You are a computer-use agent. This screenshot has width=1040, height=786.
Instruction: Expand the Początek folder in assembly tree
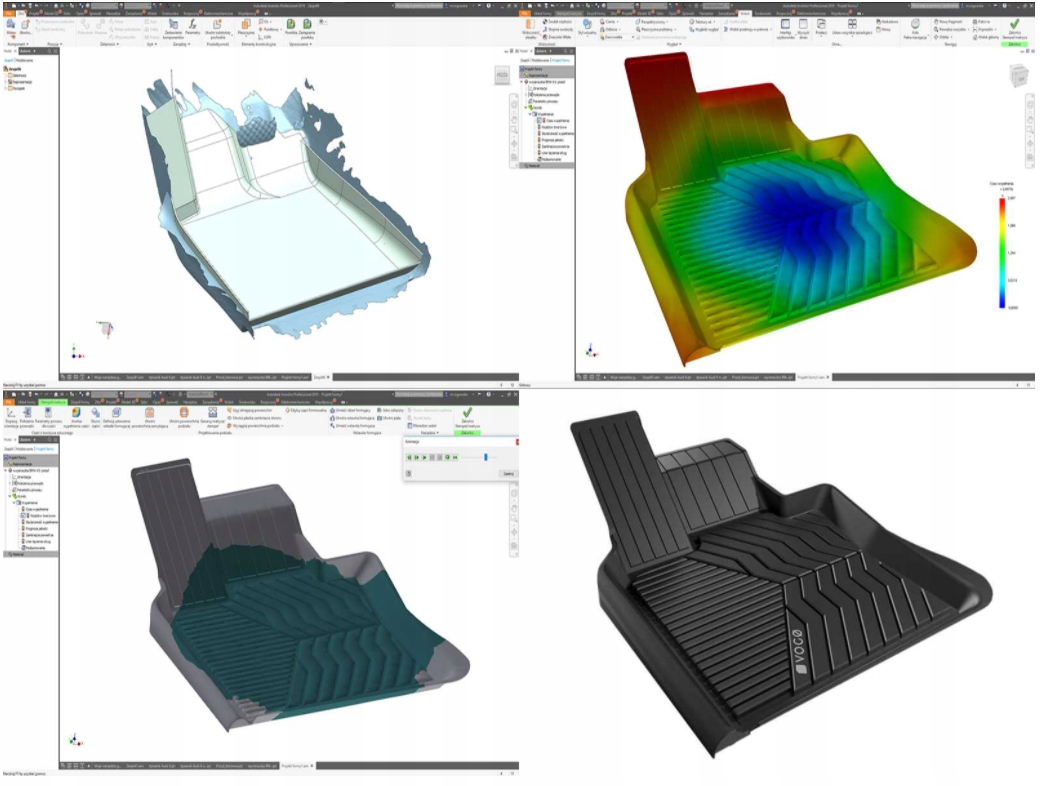click(8, 89)
